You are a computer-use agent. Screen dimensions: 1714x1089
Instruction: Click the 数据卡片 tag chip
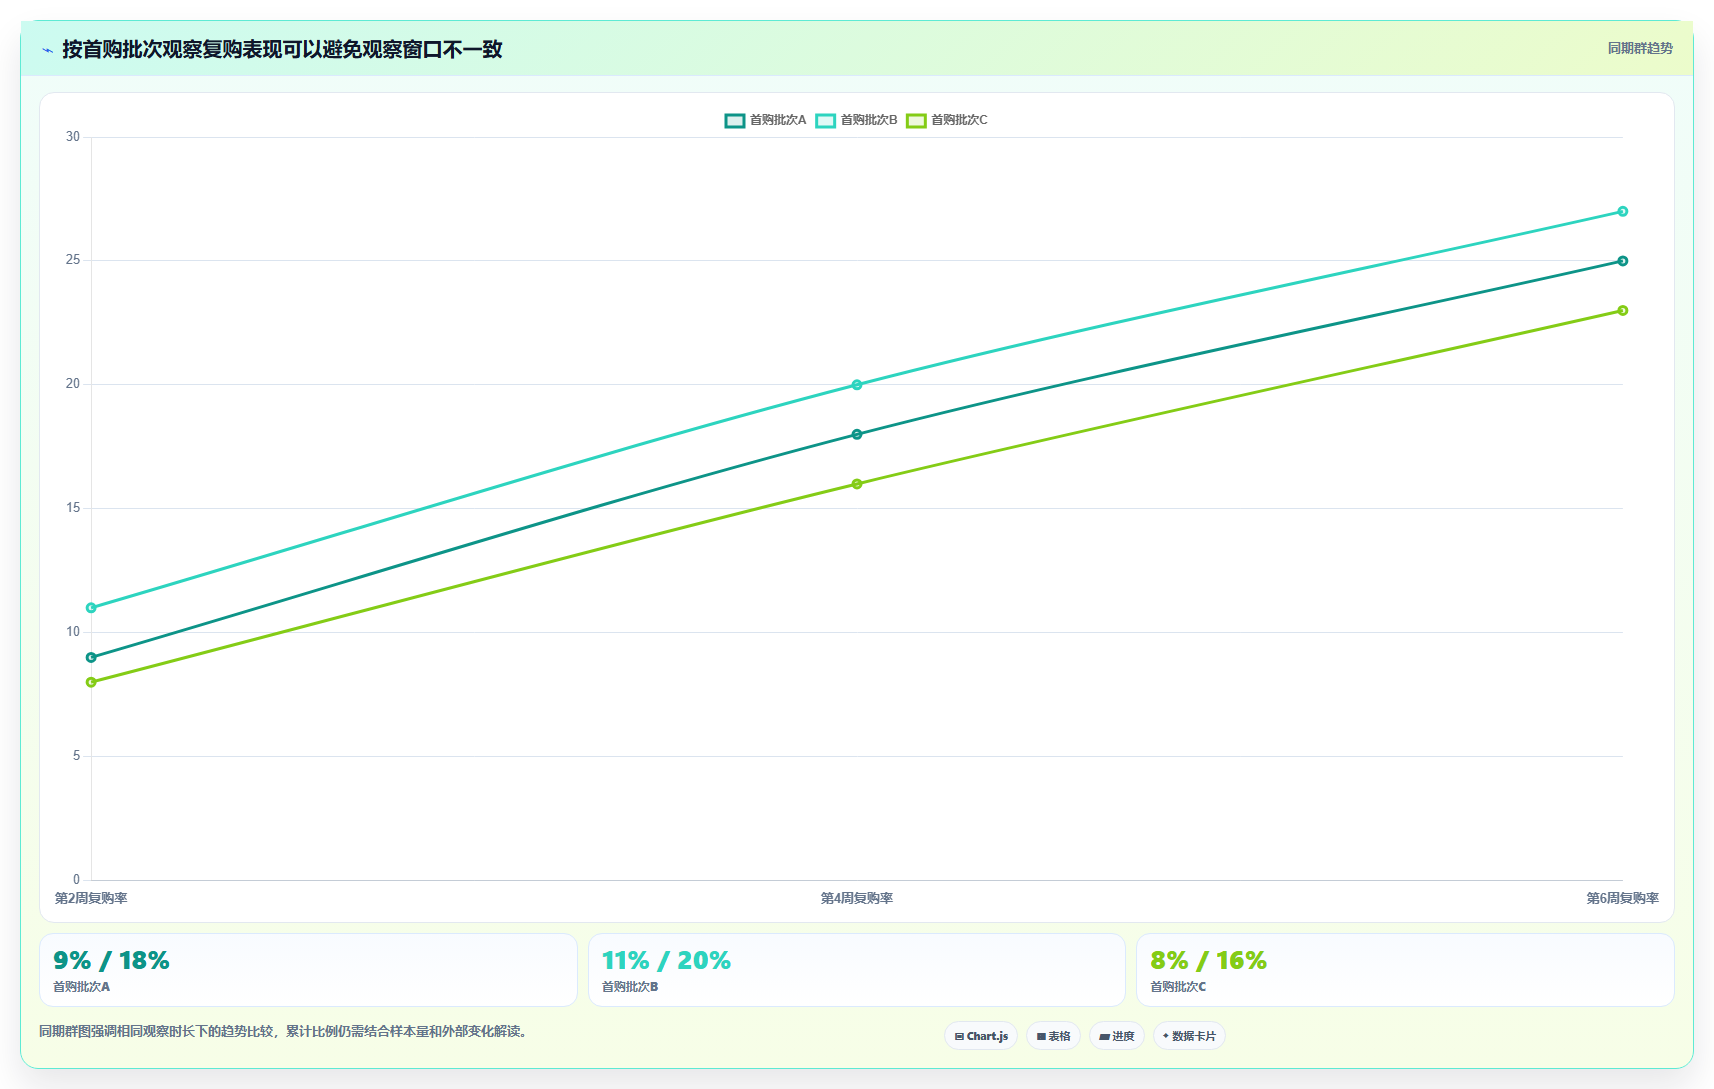(1189, 1036)
